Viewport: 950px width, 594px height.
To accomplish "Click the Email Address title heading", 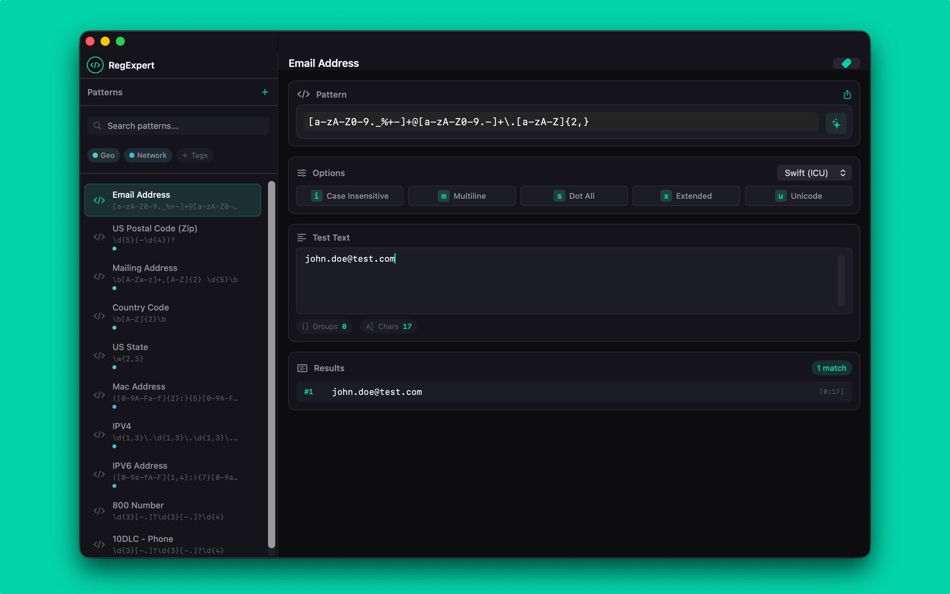I will [x=324, y=63].
